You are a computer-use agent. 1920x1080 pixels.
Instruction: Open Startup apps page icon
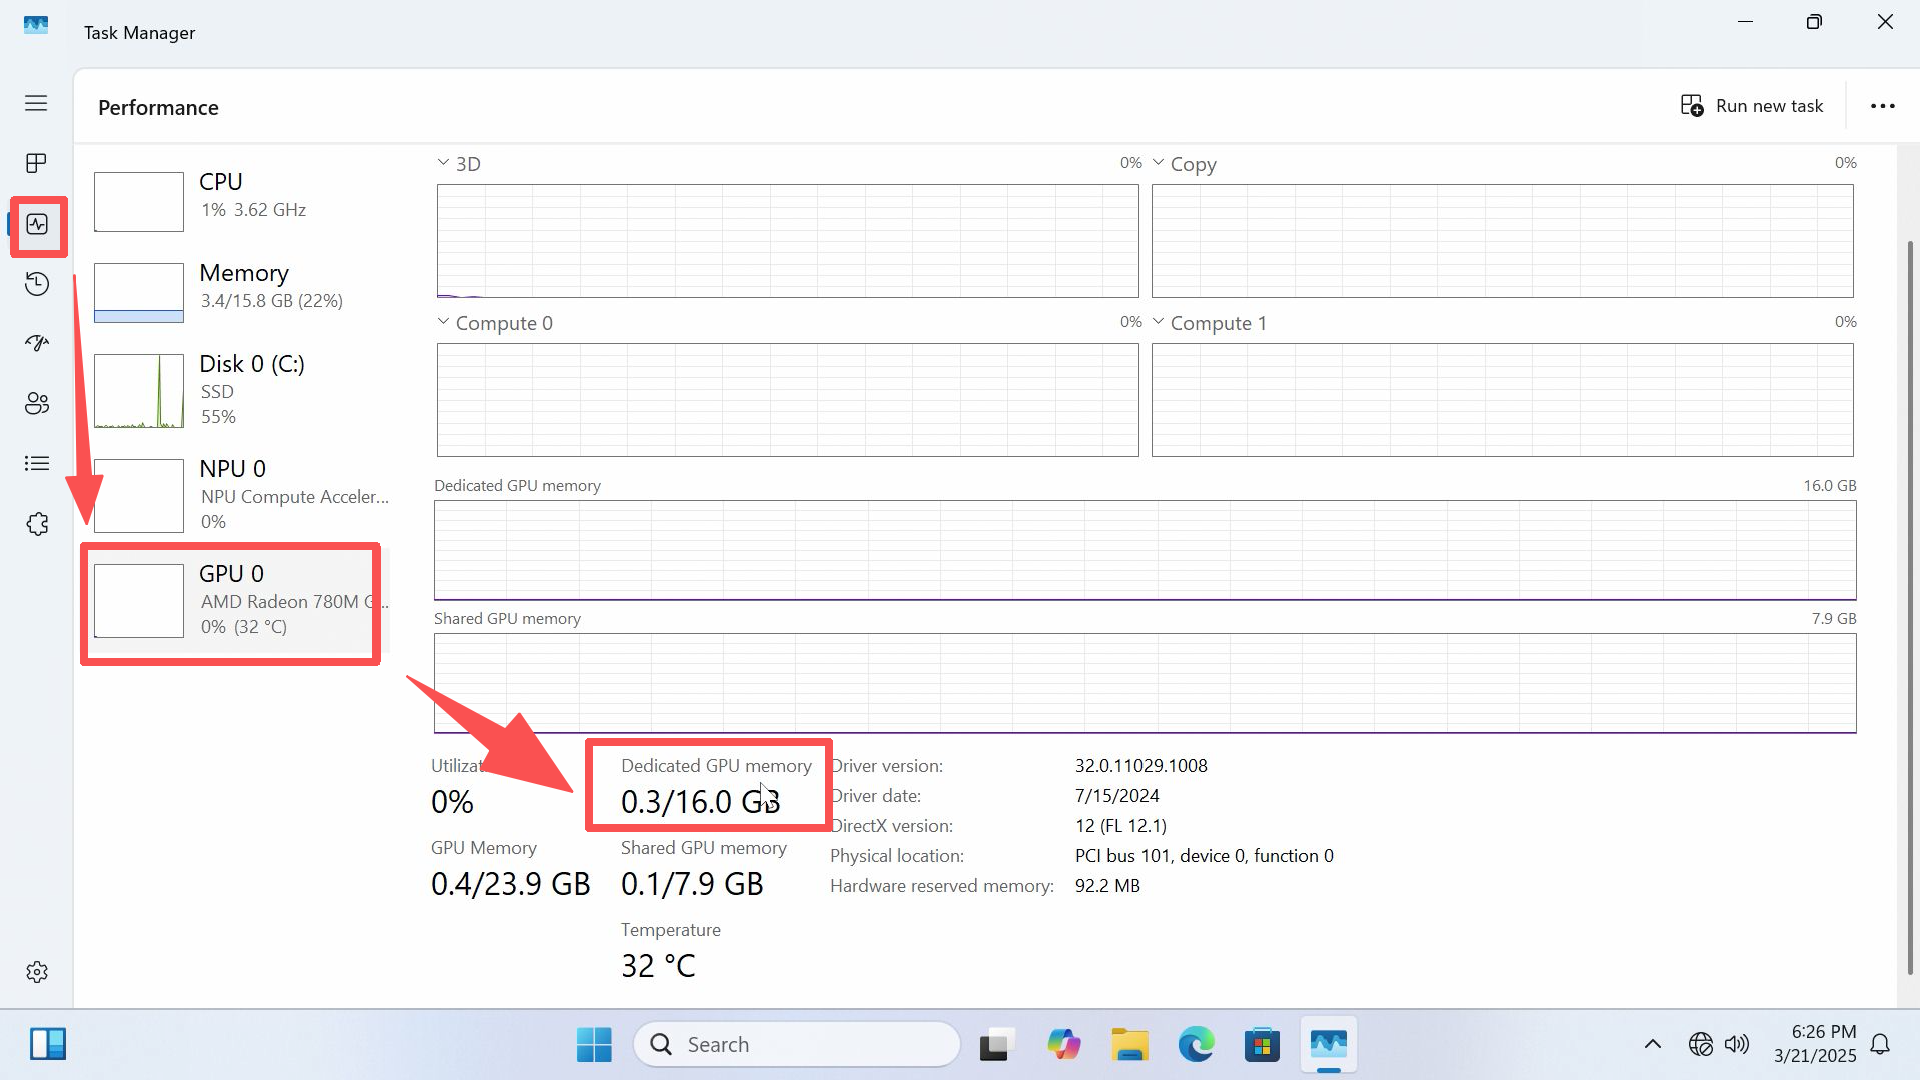click(x=36, y=344)
